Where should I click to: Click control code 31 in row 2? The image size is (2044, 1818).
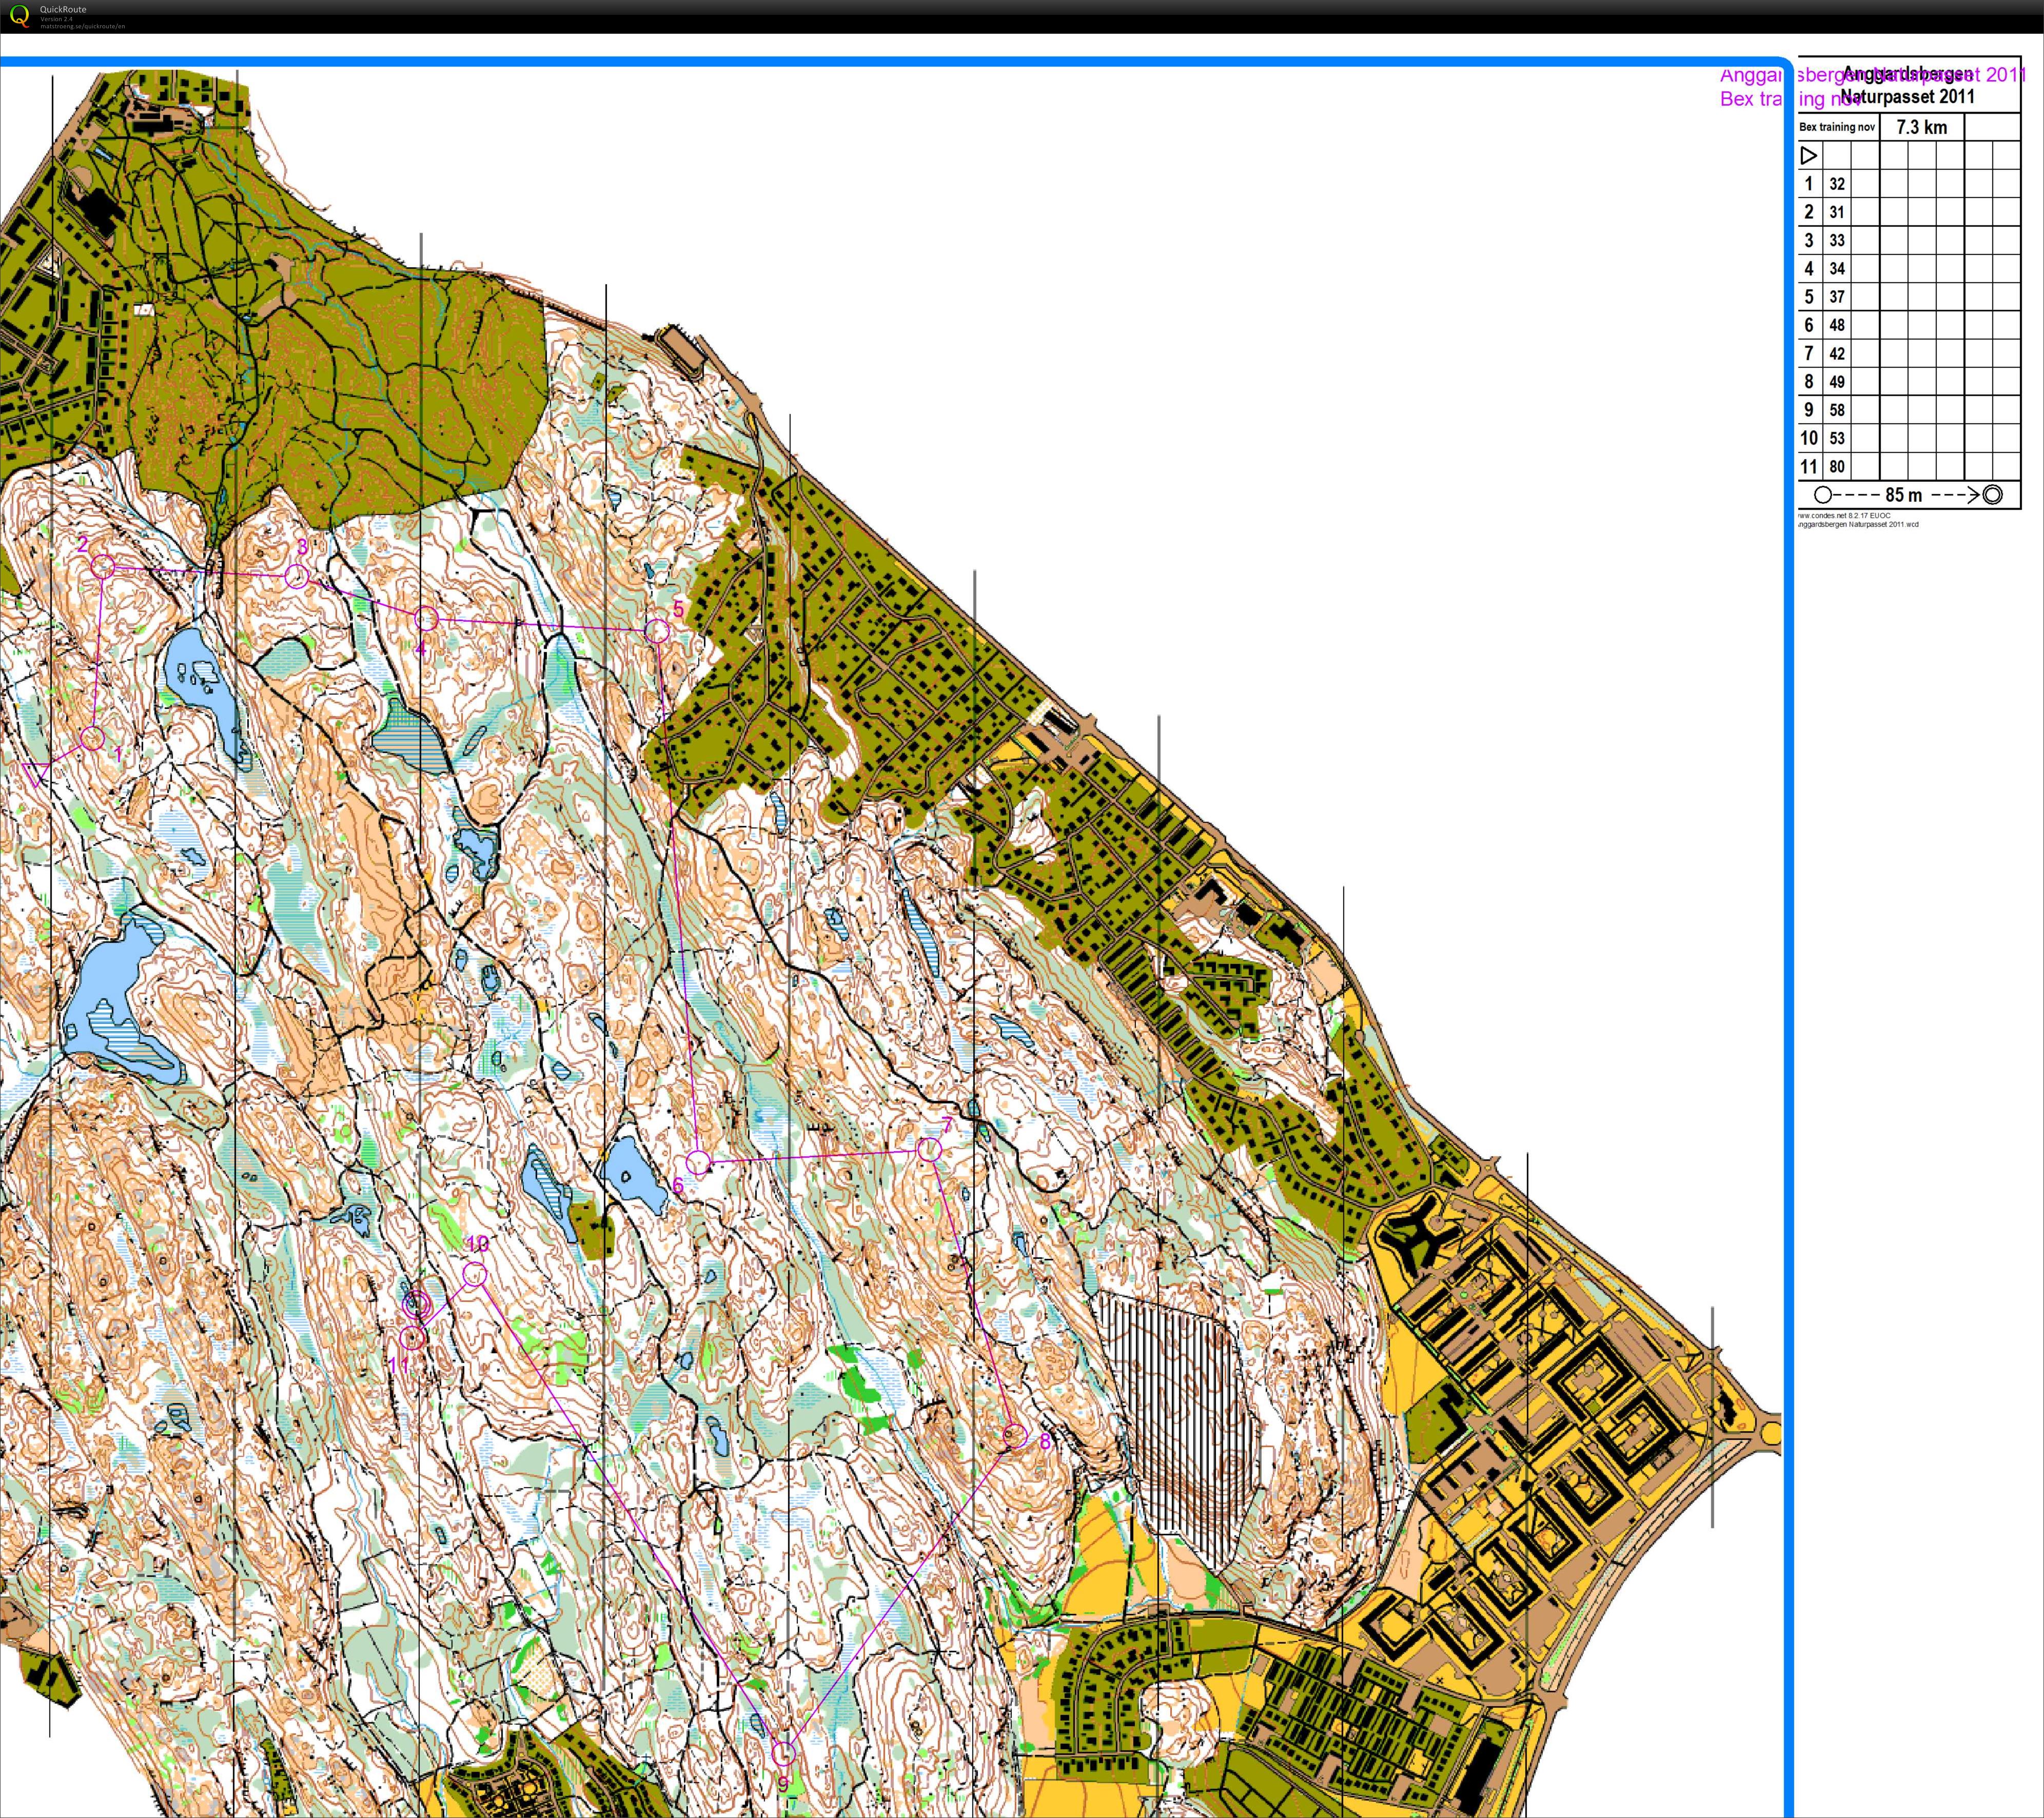1837,212
